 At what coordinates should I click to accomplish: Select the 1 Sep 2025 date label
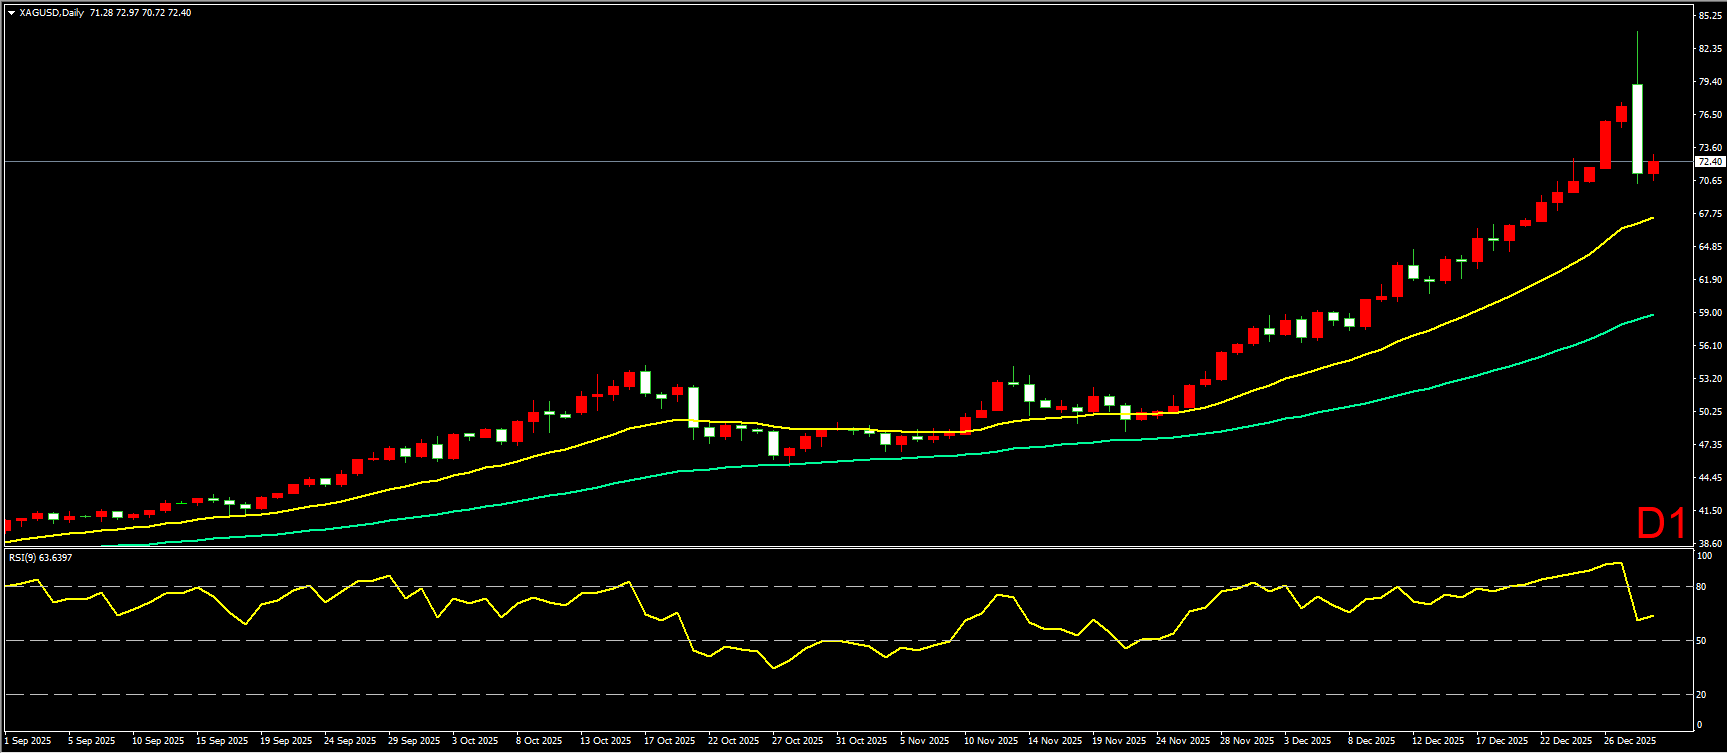click(x=28, y=741)
